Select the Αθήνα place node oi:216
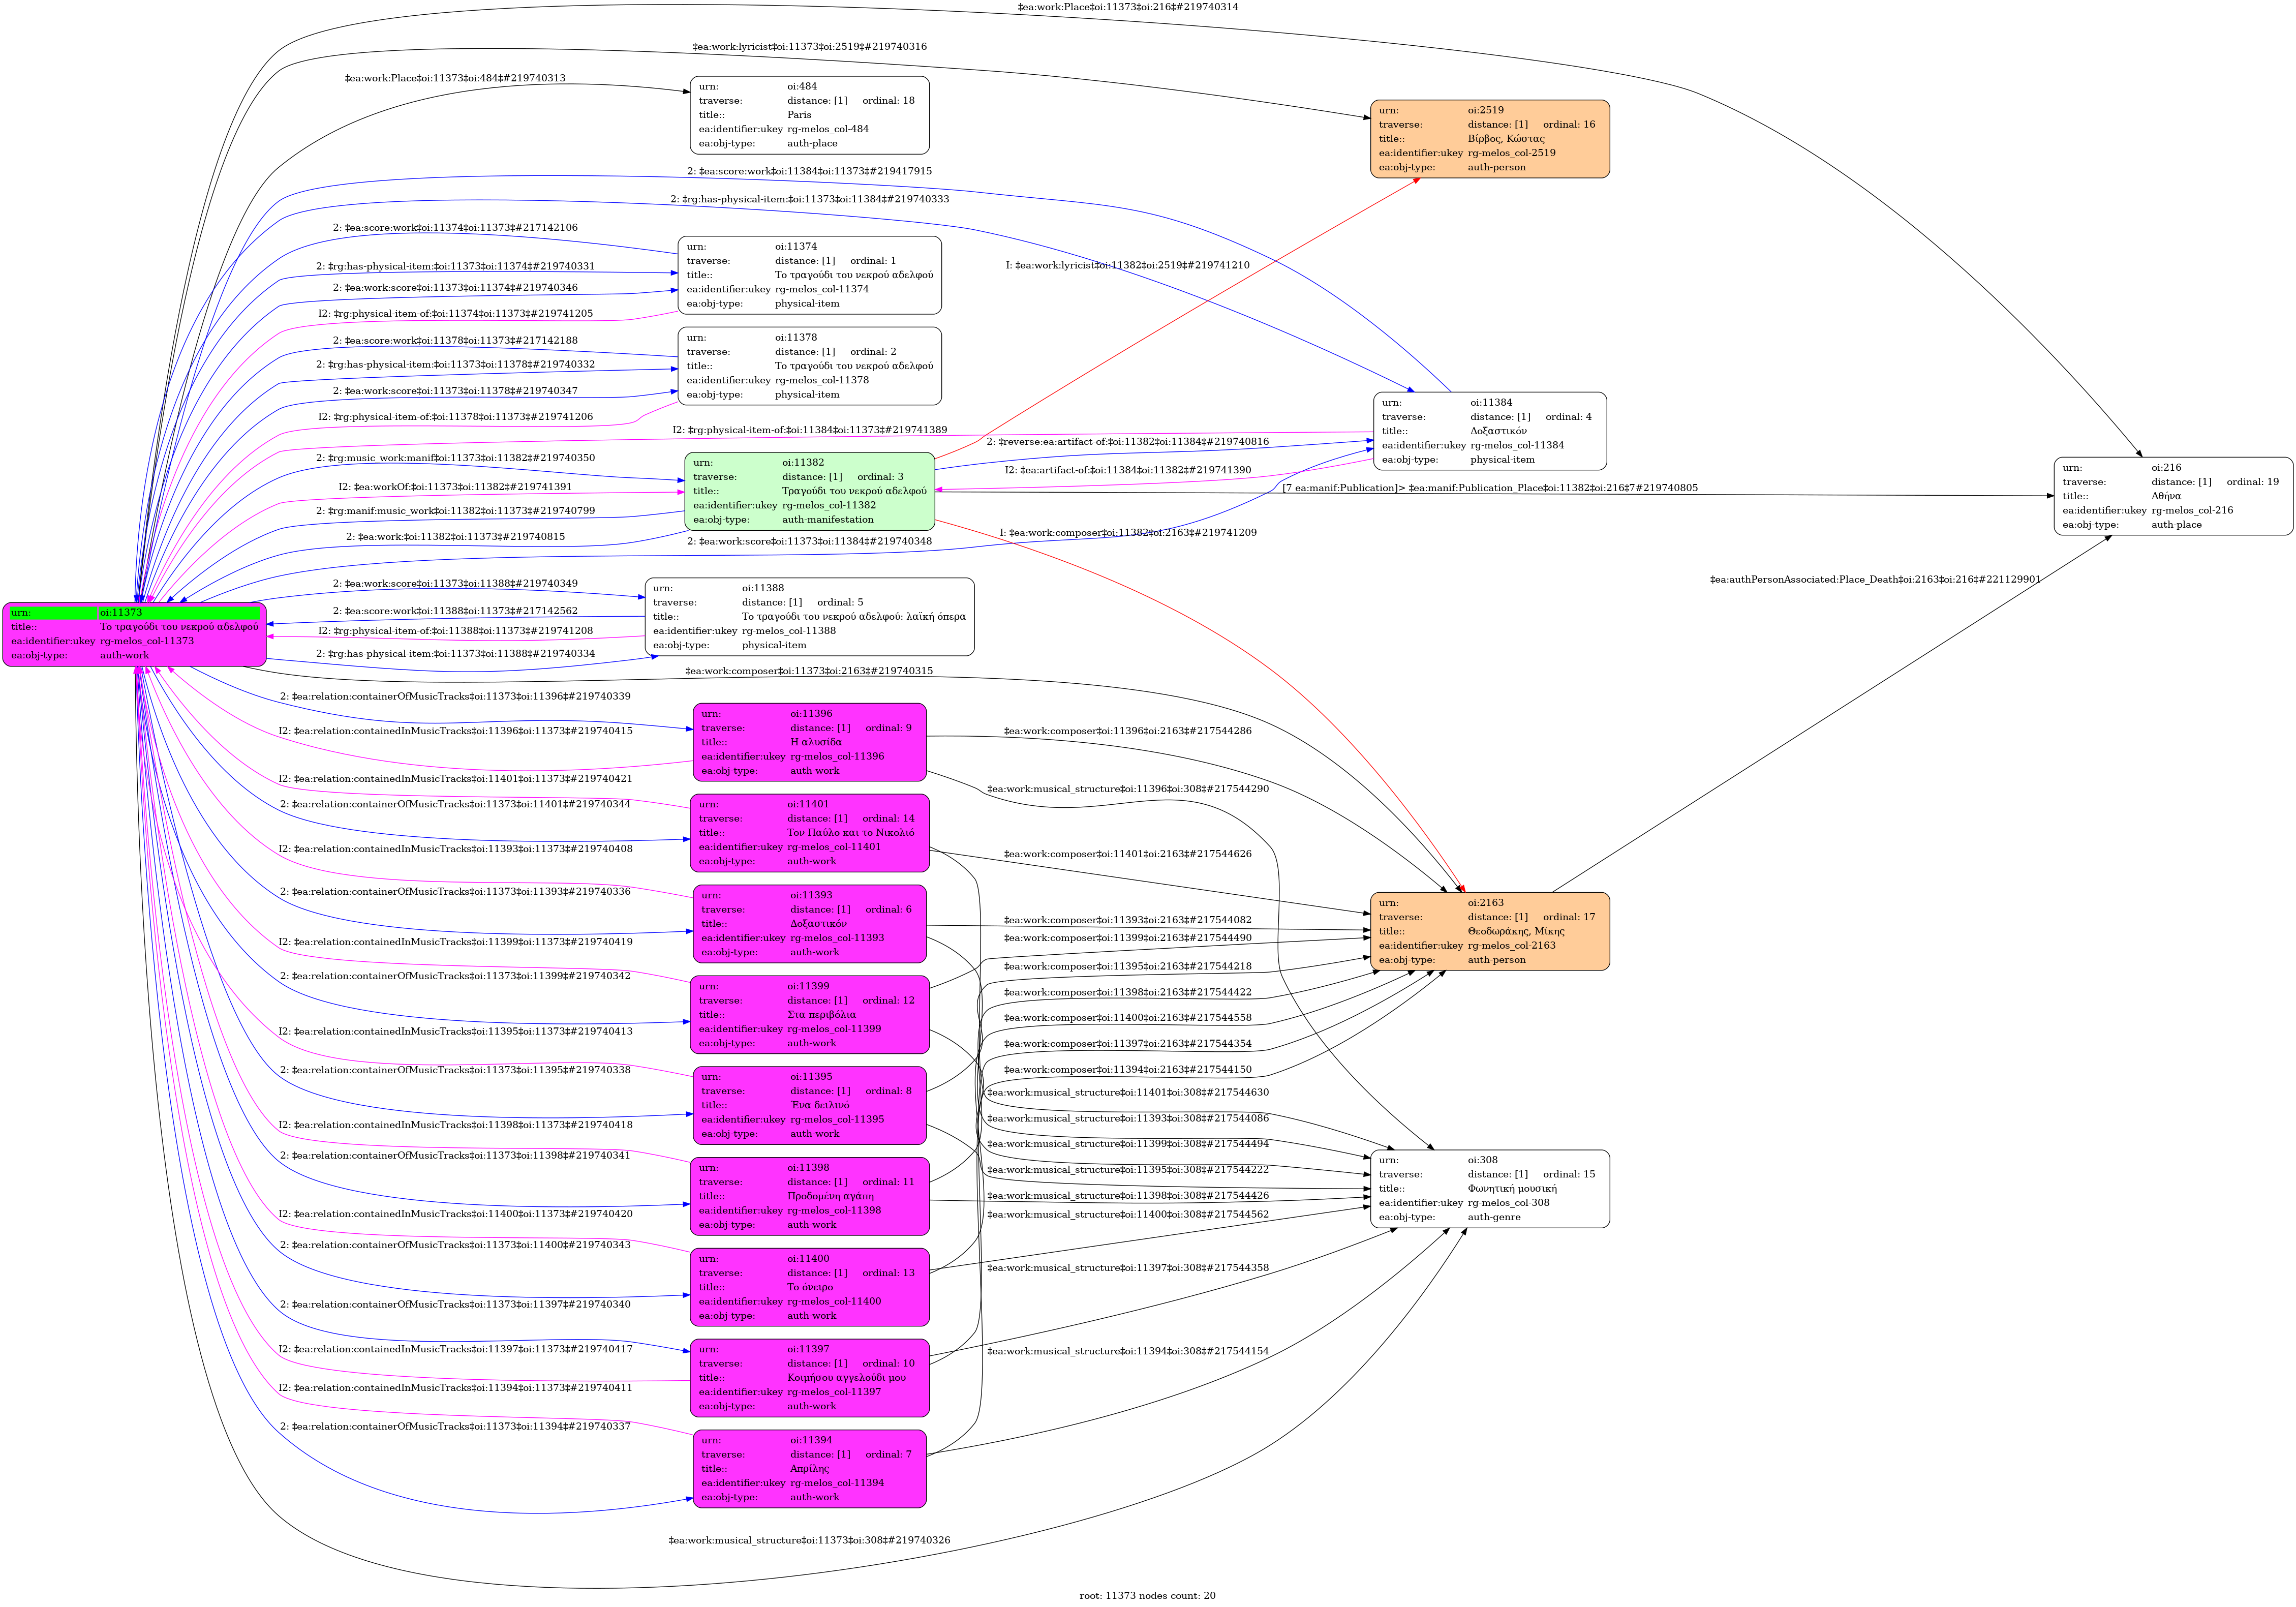 click(2173, 496)
